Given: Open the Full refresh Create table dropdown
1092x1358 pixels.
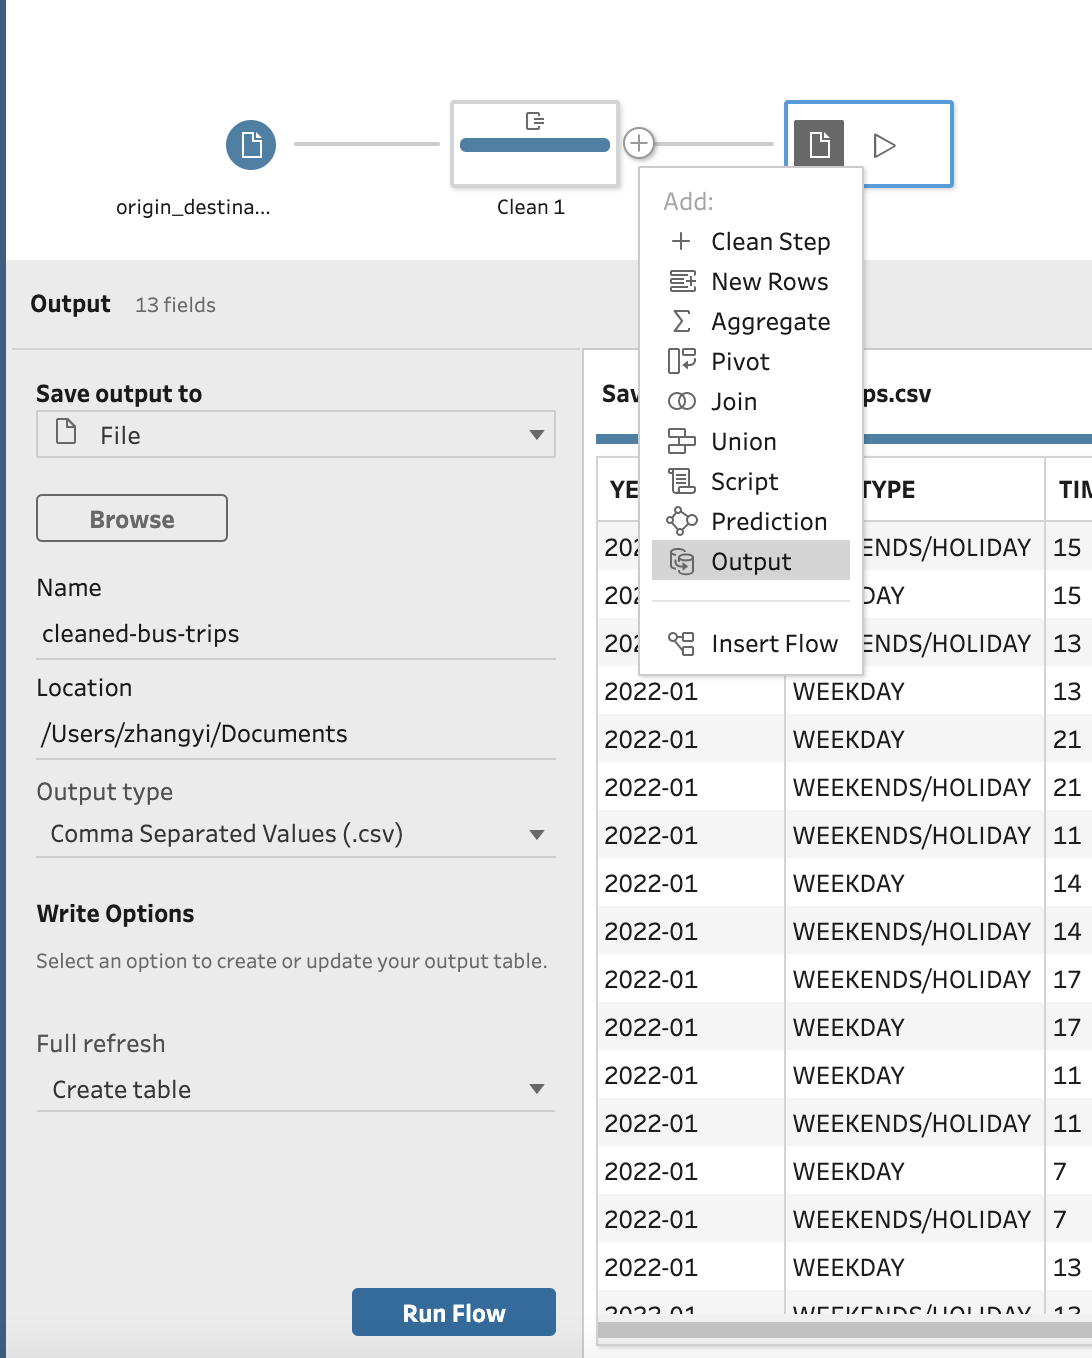Looking at the screenshot, I should pyautogui.click(x=296, y=1089).
